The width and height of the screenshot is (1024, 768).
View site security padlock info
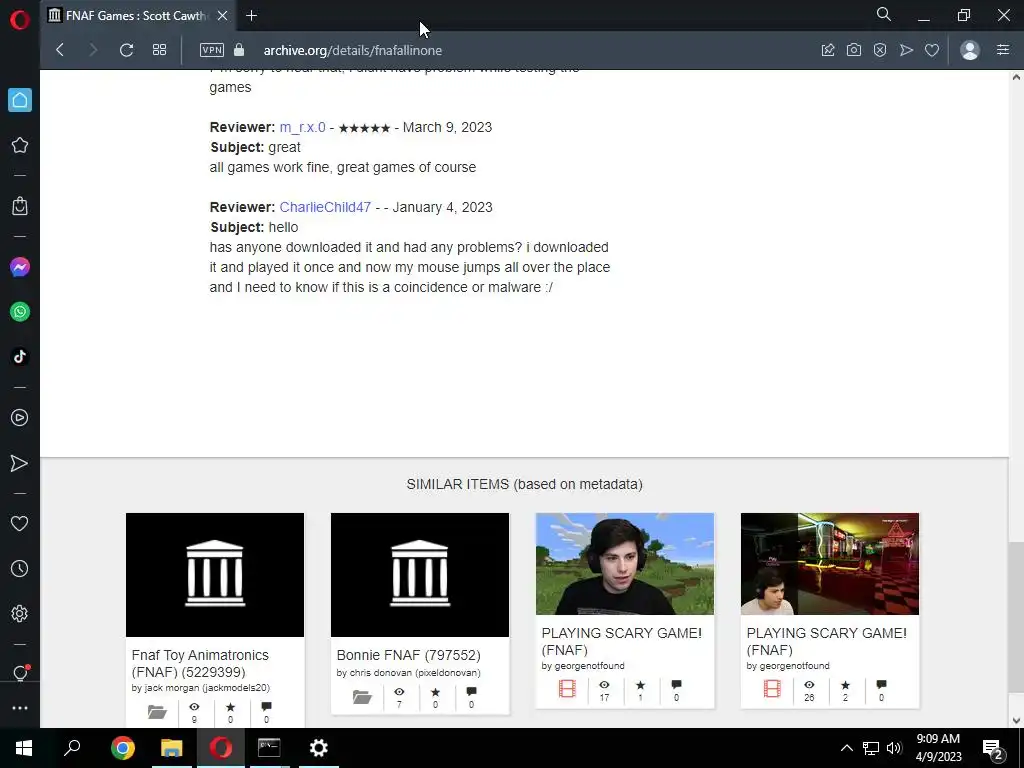(x=239, y=50)
